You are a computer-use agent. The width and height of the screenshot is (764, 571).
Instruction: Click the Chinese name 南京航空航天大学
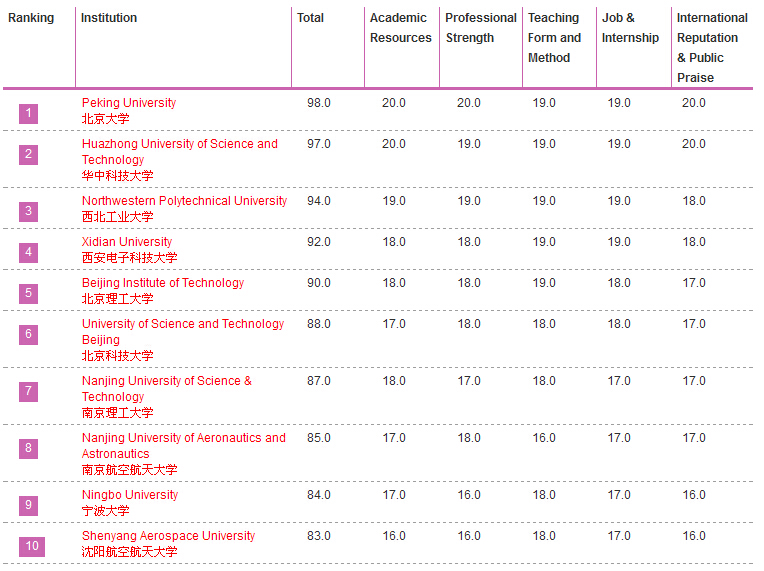(129, 470)
